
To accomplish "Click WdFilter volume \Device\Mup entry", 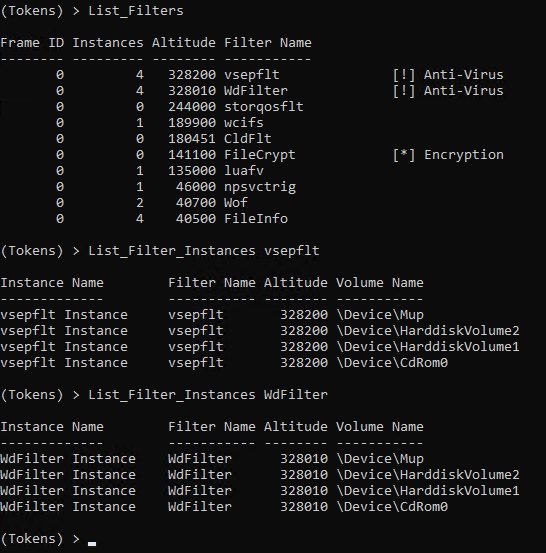I will tap(380, 458).
